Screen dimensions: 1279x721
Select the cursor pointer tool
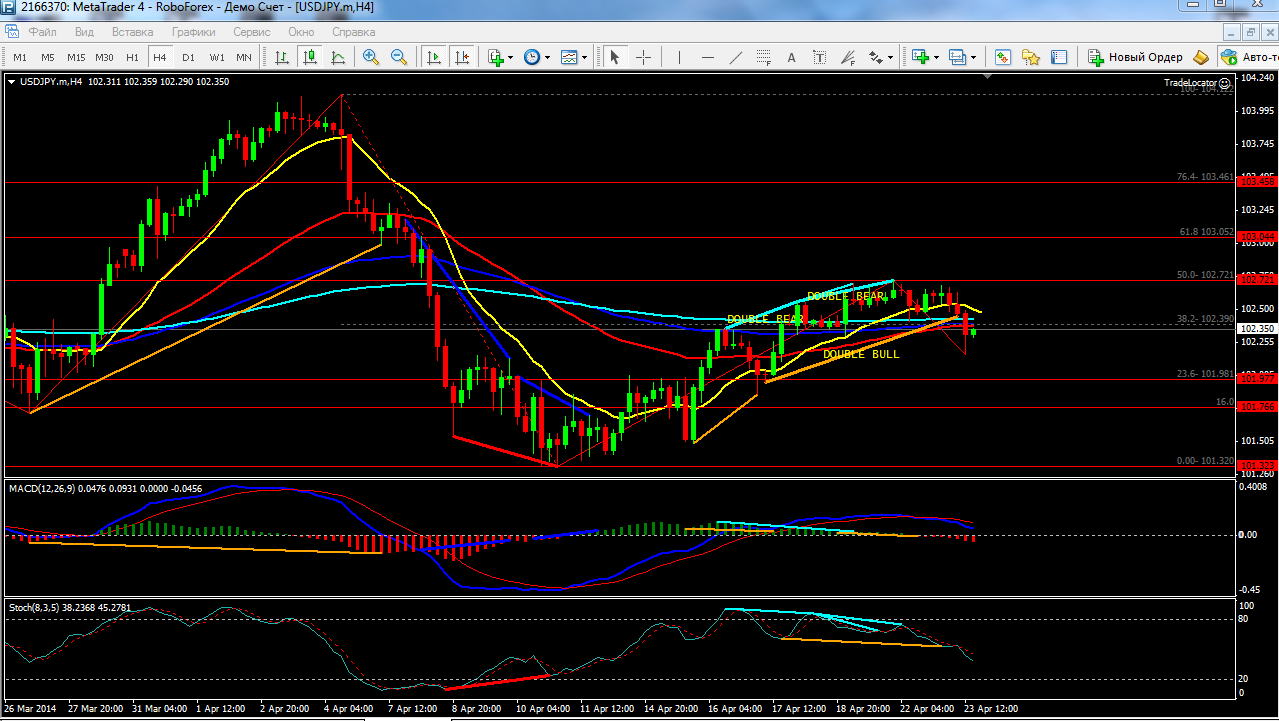point(615,57)
